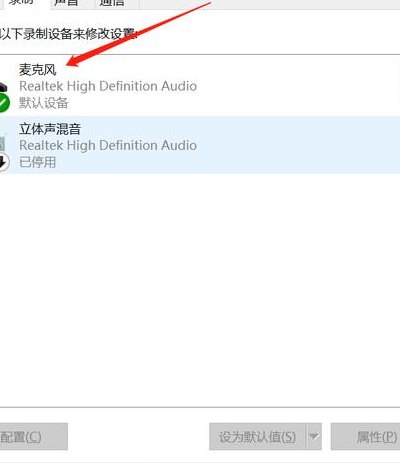Select the 麦克风 recording device

(x=200, y=86)
